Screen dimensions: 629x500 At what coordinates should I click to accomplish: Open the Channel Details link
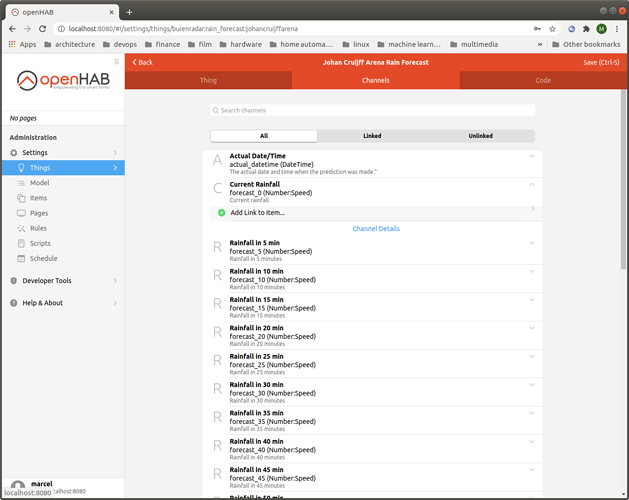[x=376, y=229]
